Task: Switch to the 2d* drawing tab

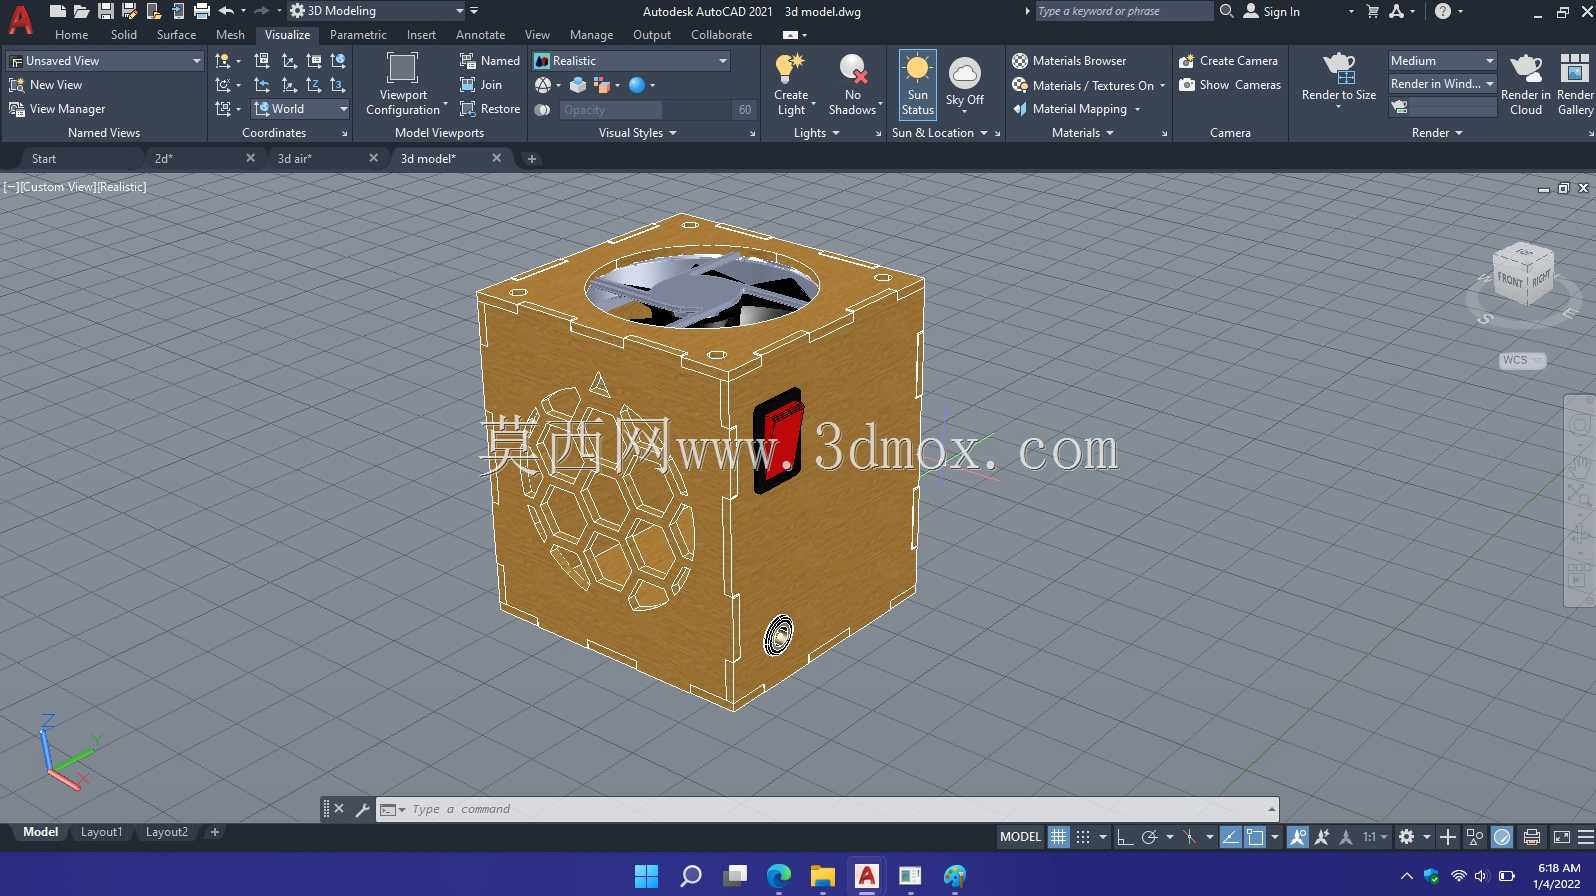Action: pos(164,159)
